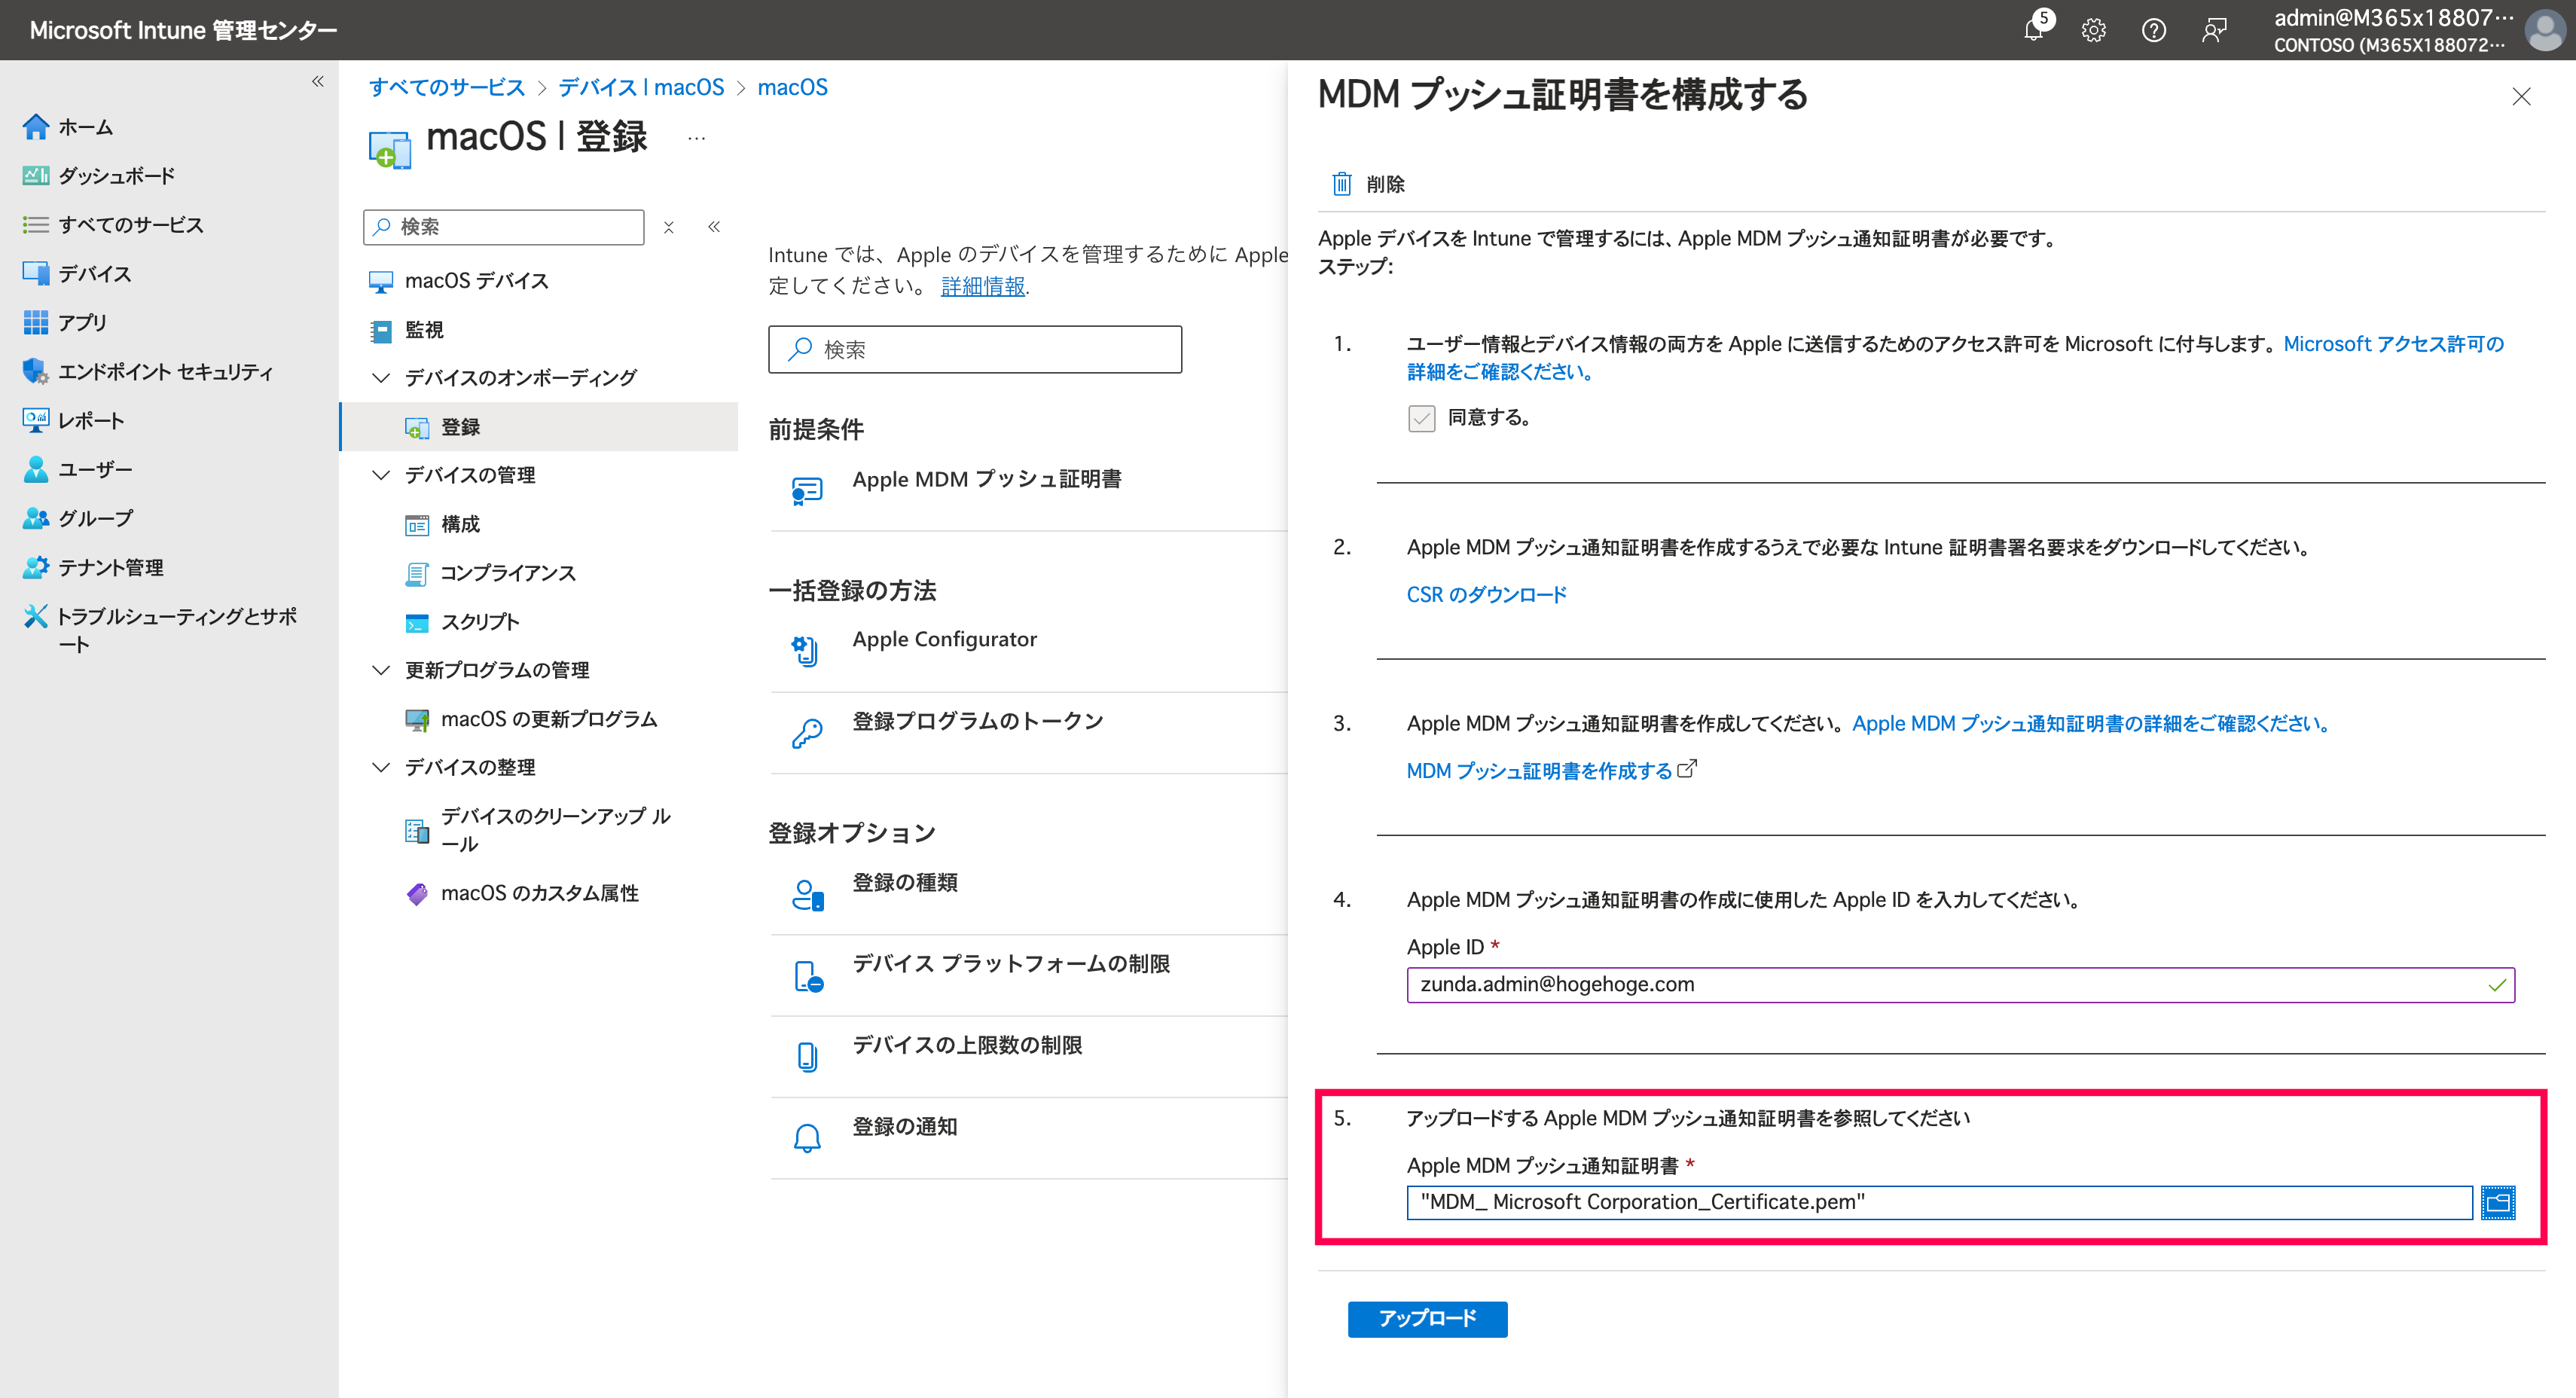
Task: Click the デバイスの上限数の制限 icon
Action: click(x=806, y=1057)
